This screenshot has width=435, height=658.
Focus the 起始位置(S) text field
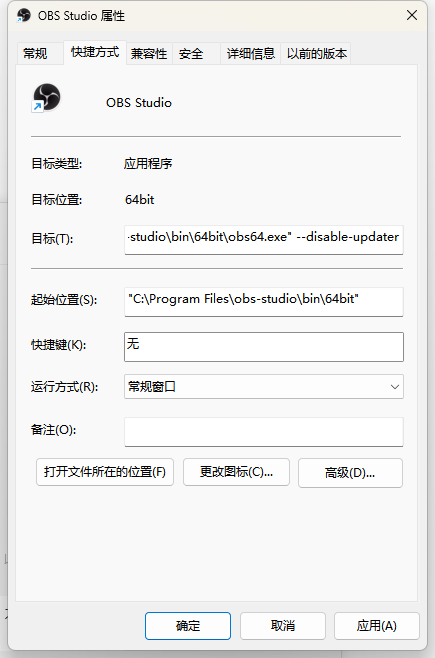[264, 301]
